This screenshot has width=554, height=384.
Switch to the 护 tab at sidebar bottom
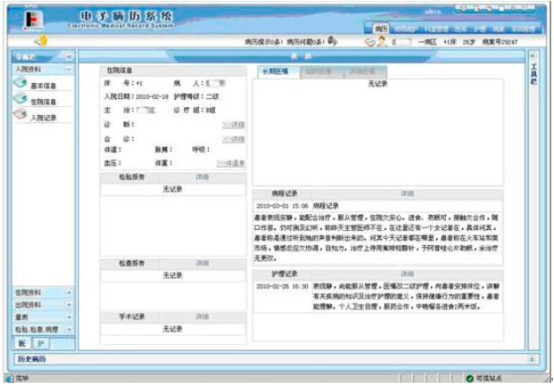41,343
